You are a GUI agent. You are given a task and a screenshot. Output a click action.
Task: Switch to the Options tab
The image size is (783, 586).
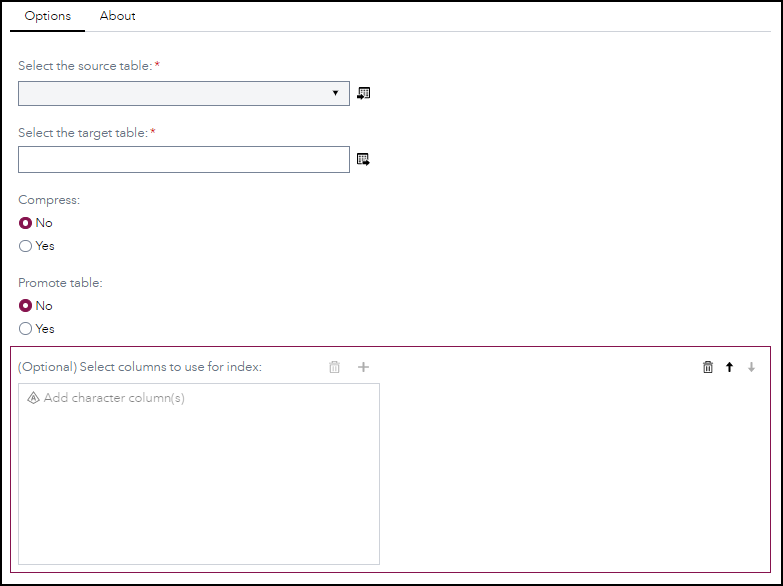[47, 16]
